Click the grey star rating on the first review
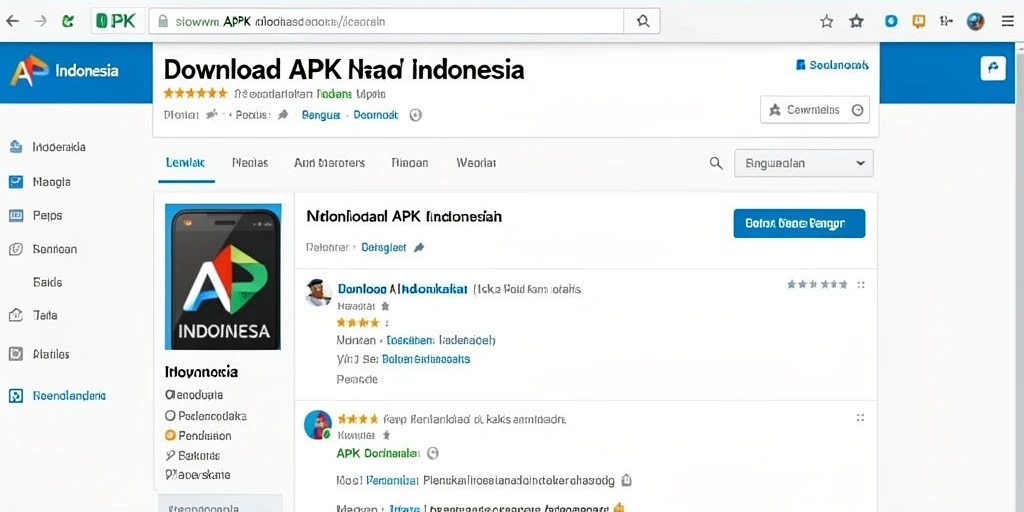 817,285
